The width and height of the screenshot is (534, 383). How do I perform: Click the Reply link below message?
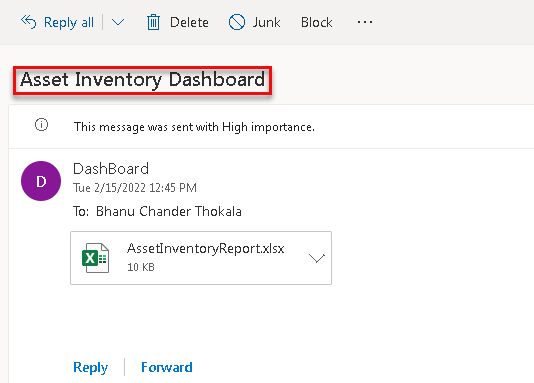tap(91, 367)
